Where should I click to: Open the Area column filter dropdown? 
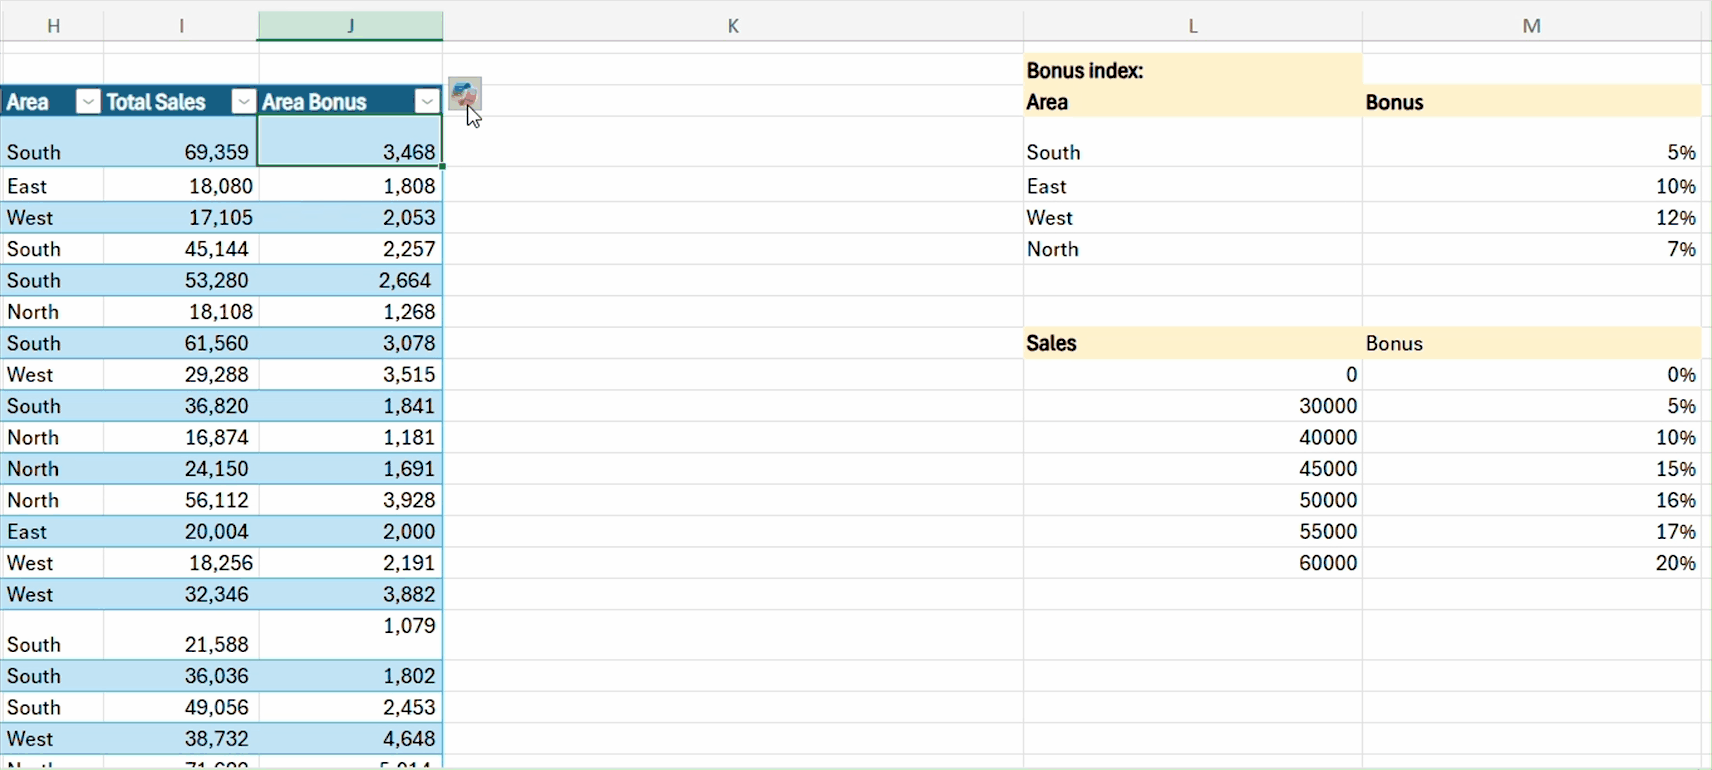coord(88,102)
